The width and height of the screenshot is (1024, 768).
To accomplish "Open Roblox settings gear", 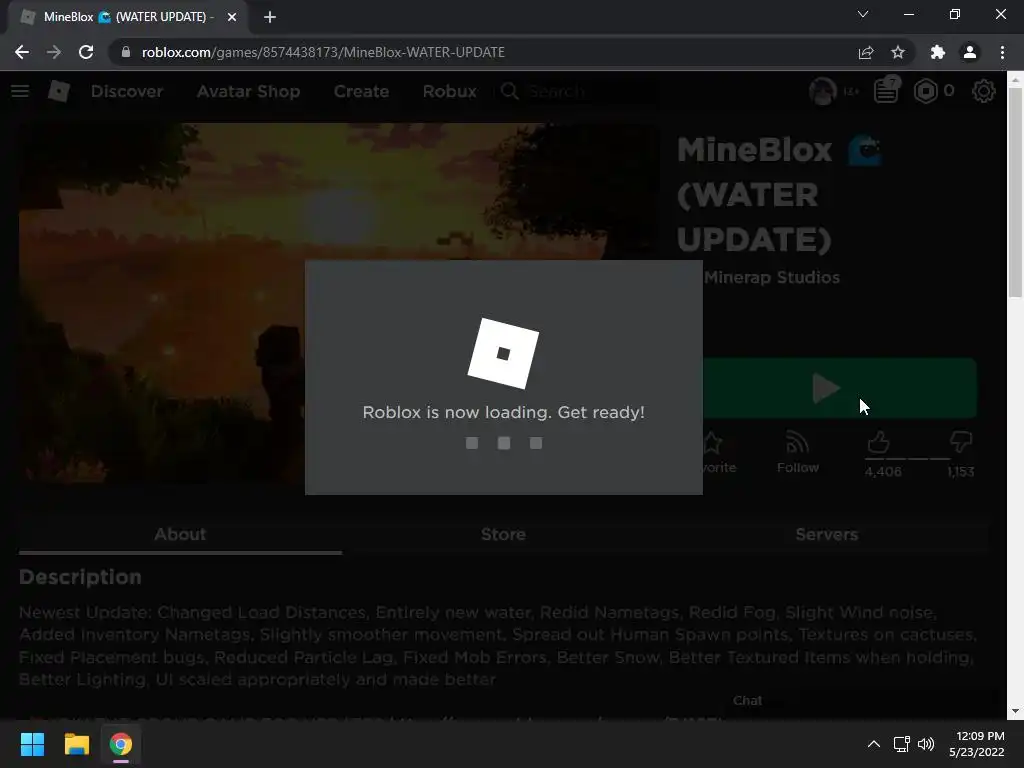I will pyautogui.click(x=984, y=91).
